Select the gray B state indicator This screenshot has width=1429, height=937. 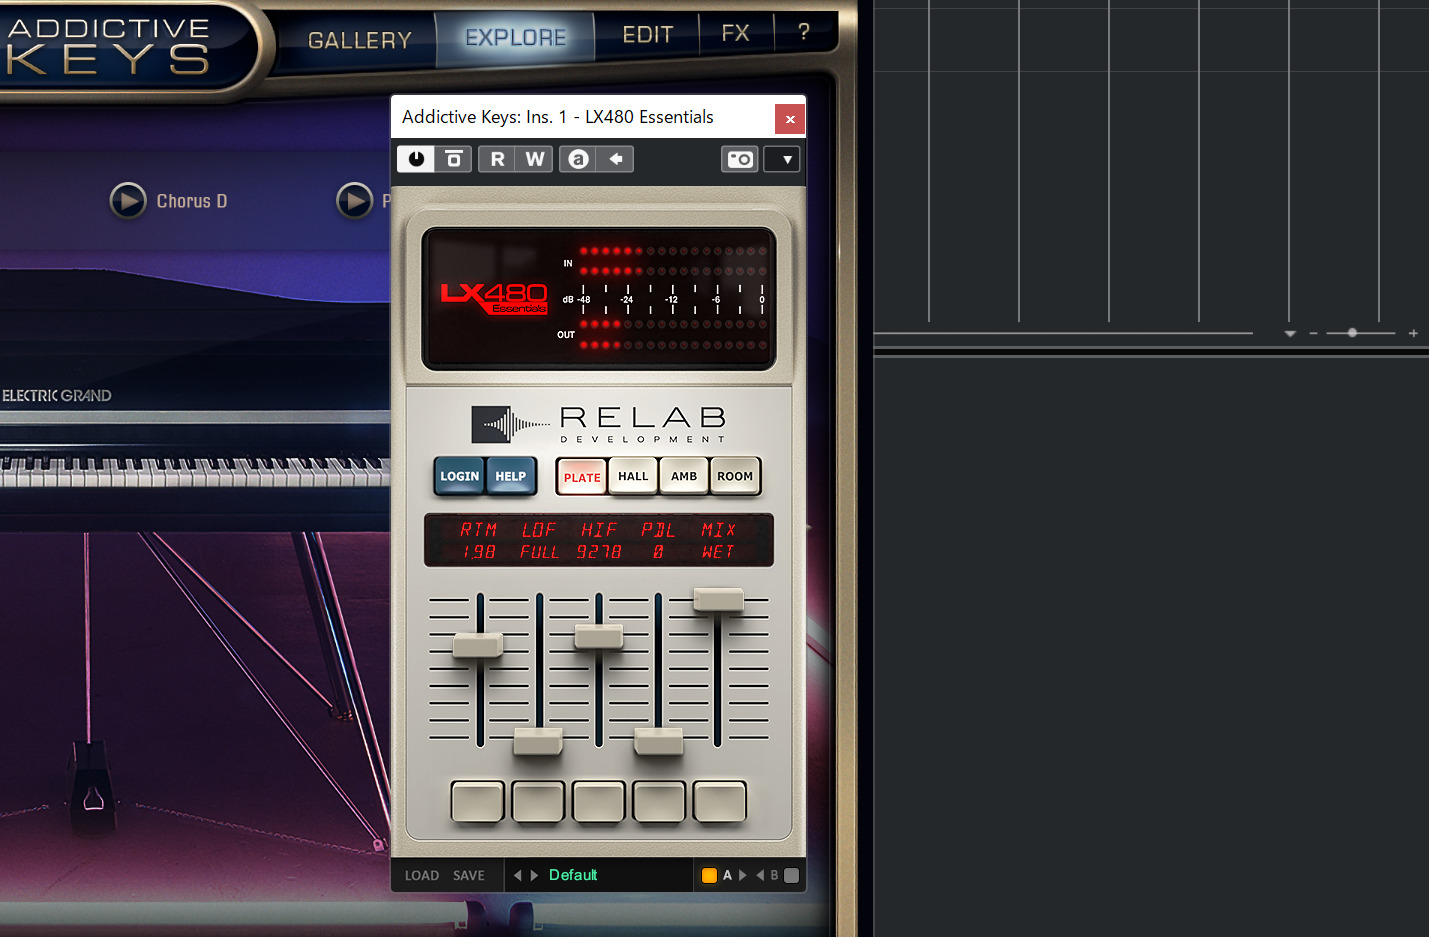tap(791, 876)
